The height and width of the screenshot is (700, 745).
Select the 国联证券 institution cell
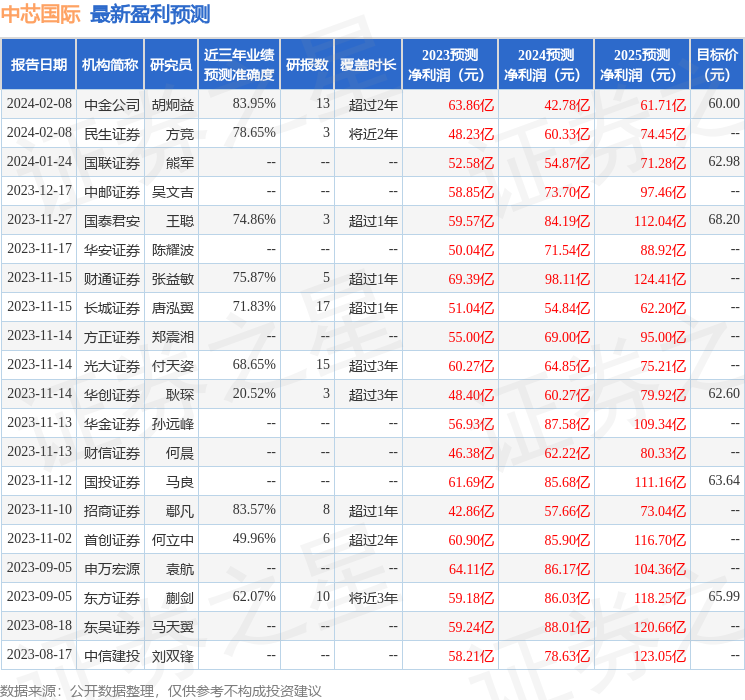click(x=112, y=163)
